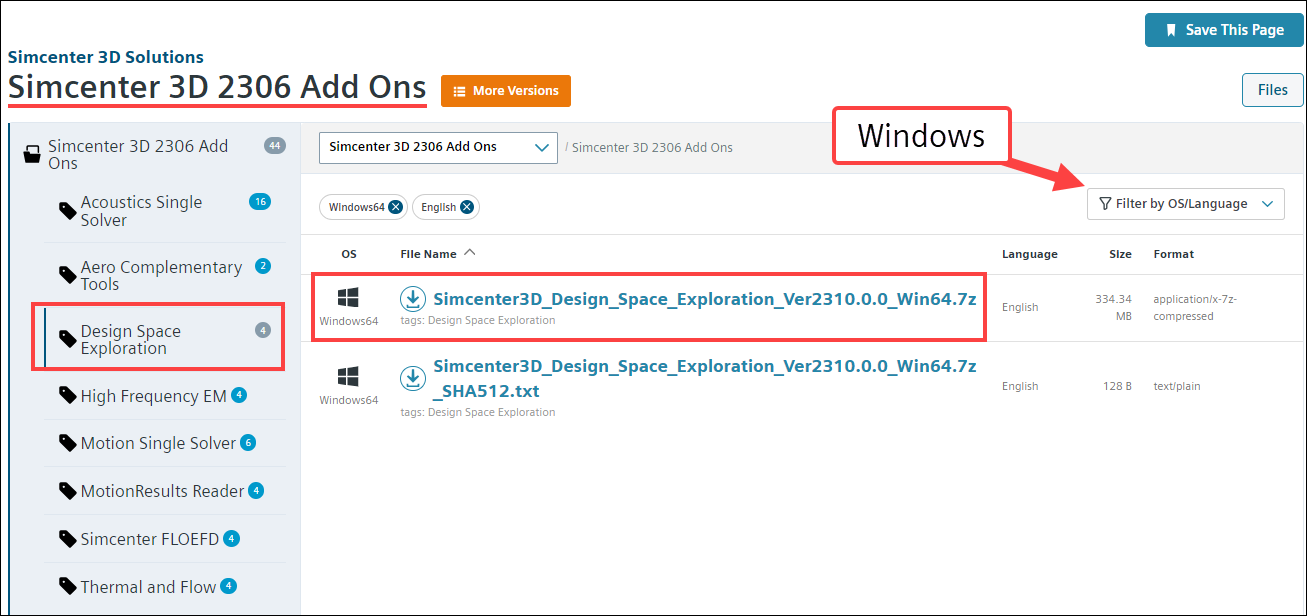Click the Windows logo icon in first file row

coord(348,298)
